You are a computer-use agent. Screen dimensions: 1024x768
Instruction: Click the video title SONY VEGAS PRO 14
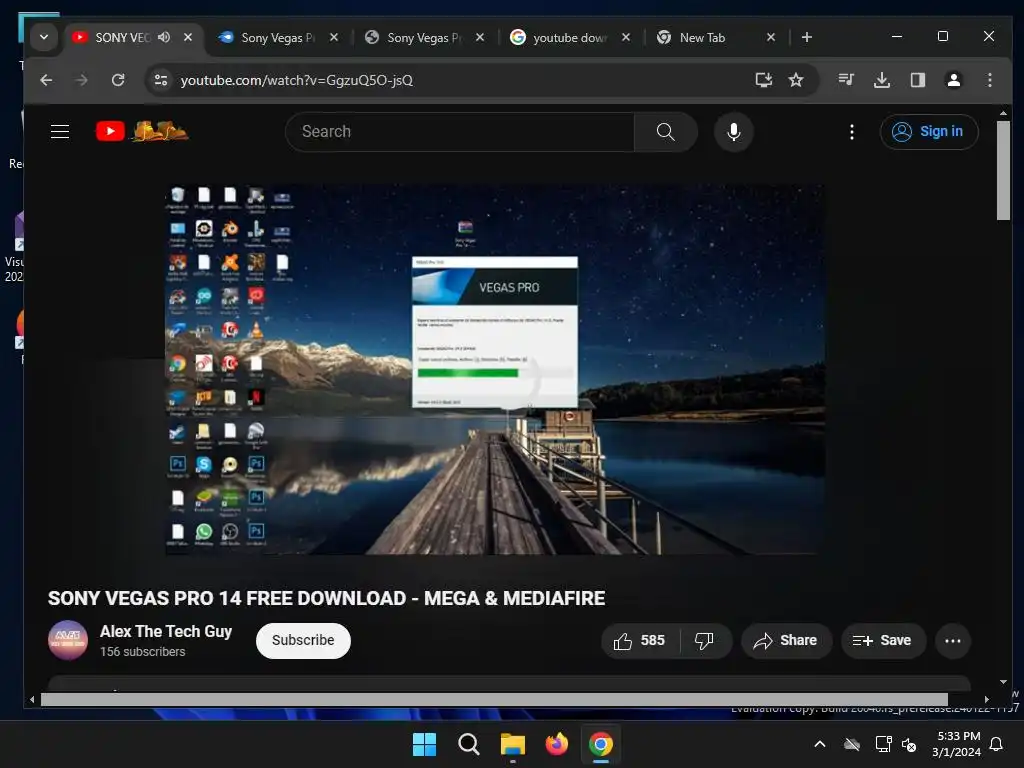click(327, 598)
